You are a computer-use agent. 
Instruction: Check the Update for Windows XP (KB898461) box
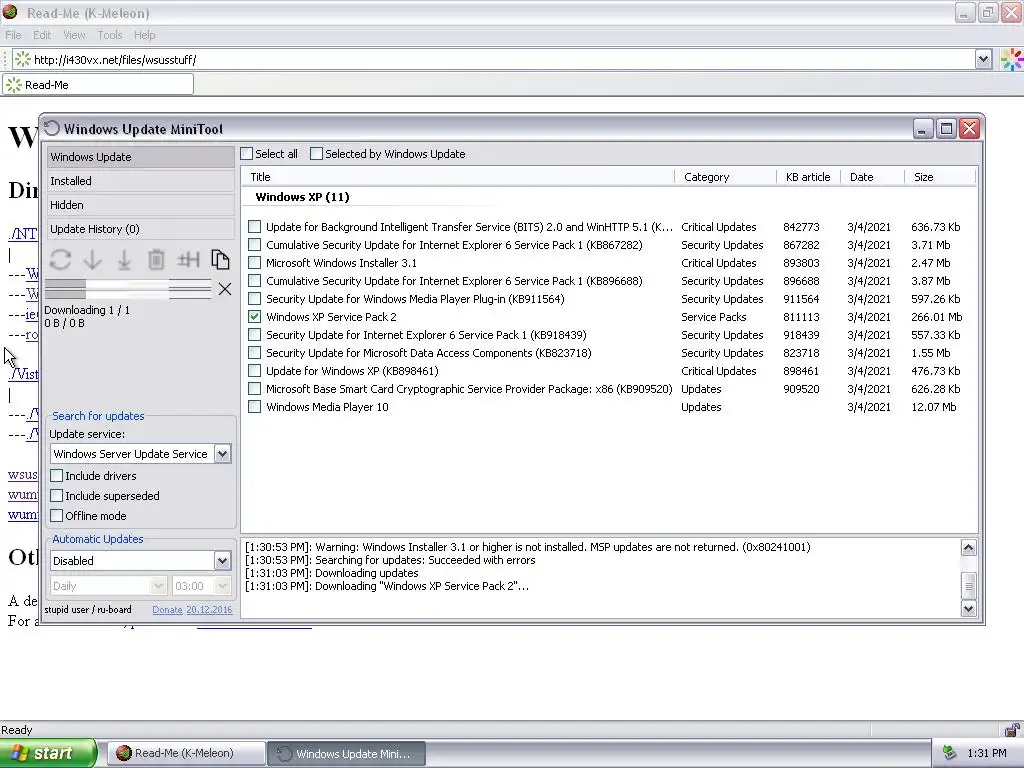click(255, 371)
